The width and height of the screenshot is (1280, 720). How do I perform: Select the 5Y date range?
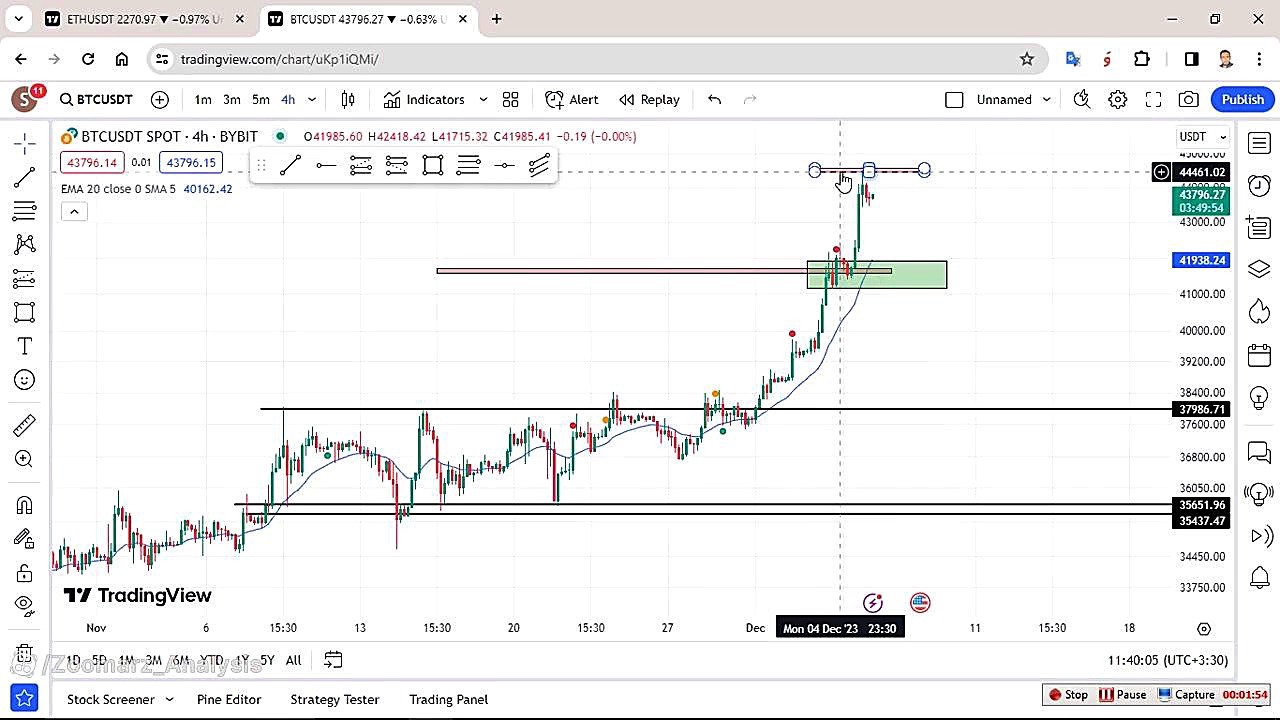[267, 660]
